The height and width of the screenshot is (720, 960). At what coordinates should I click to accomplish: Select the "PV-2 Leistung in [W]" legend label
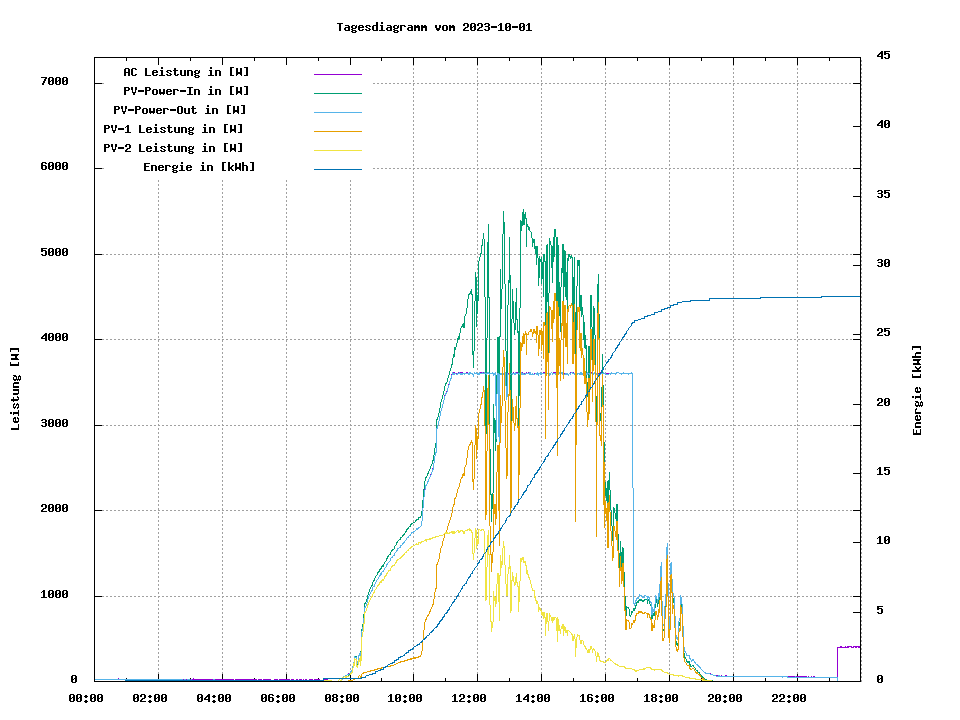click(x=173, y=148)
